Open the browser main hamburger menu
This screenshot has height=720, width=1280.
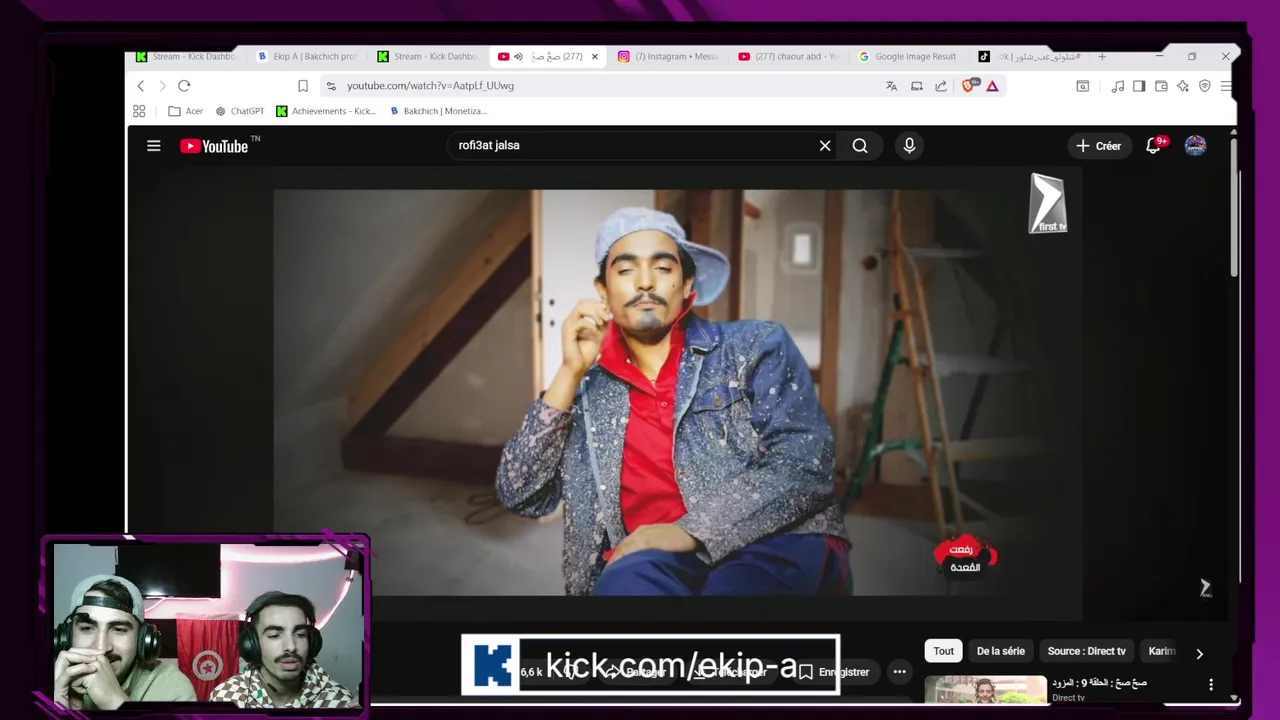pyautogui.click(x=1226, y=86)
